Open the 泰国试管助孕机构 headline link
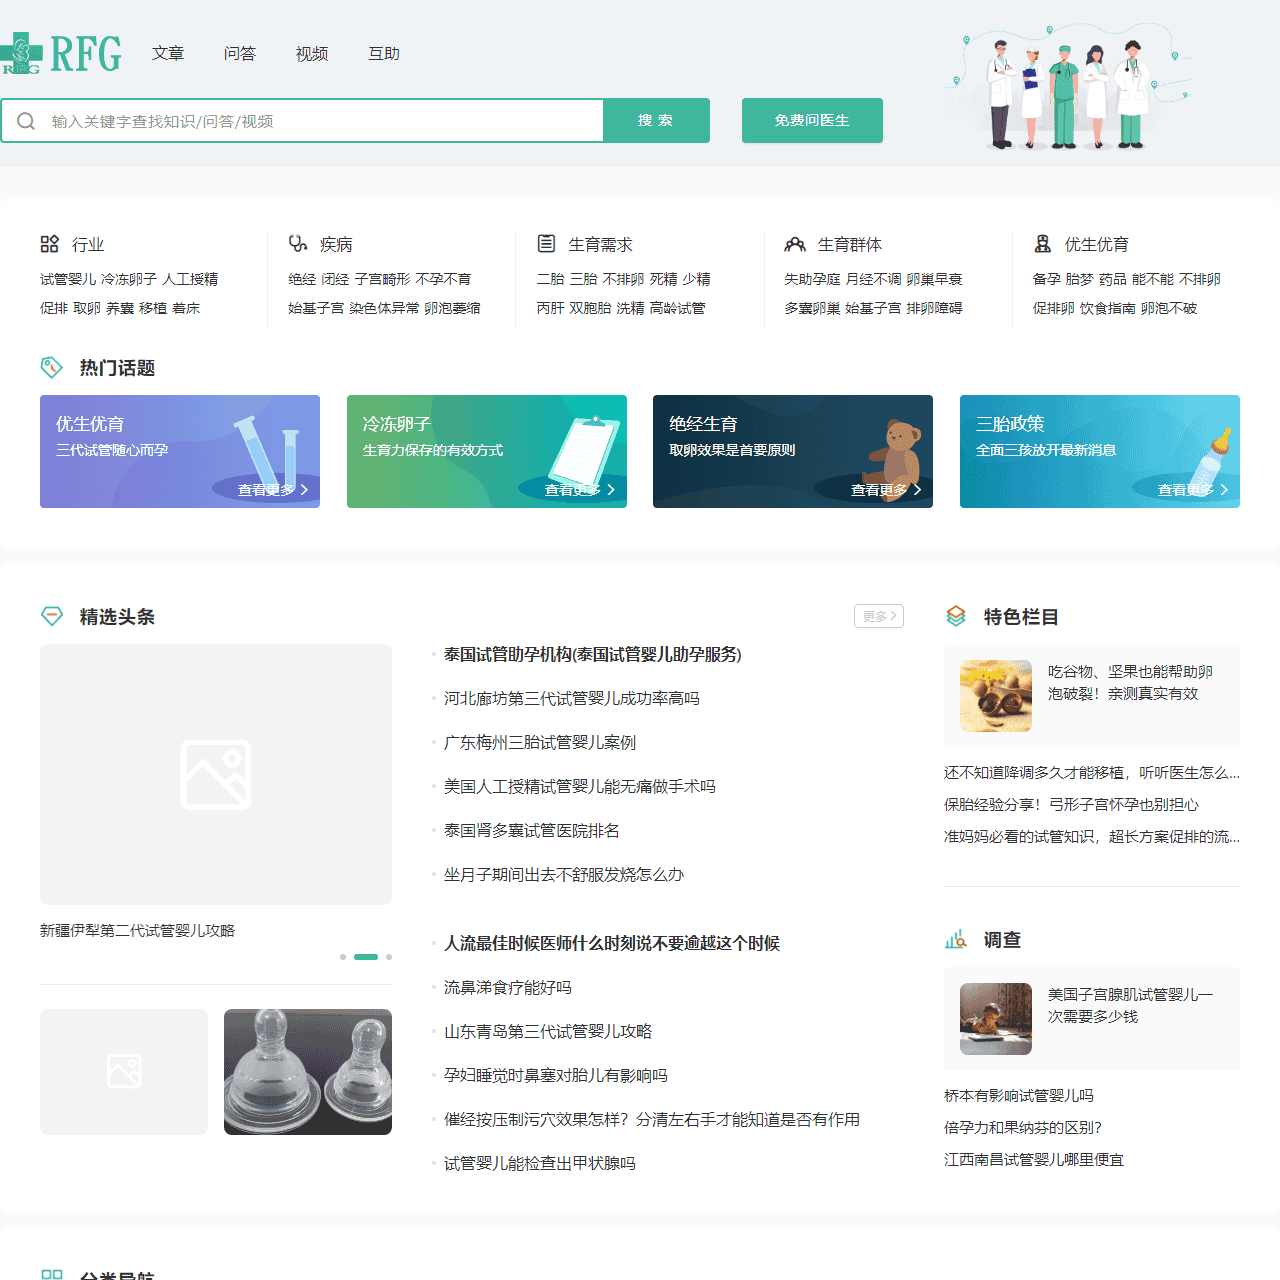Screen dimensions: 1280x1280 coord(593,656)
